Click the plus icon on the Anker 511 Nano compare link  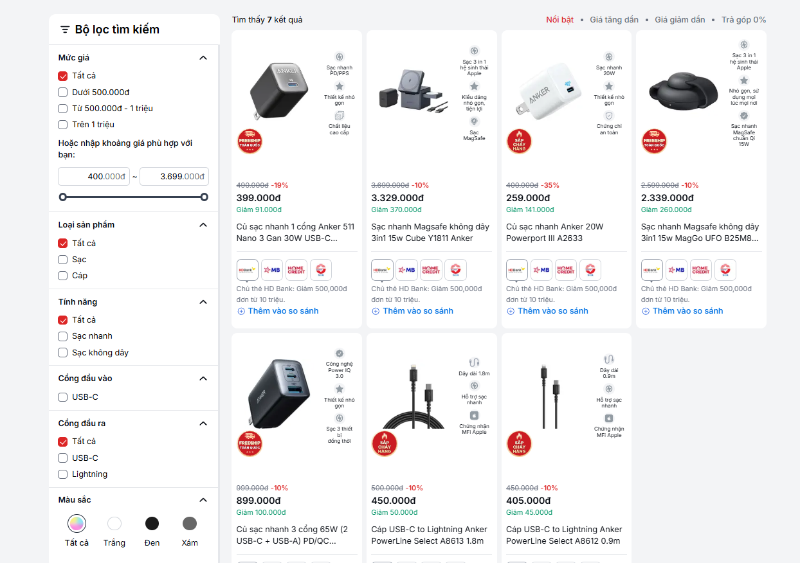241,311
